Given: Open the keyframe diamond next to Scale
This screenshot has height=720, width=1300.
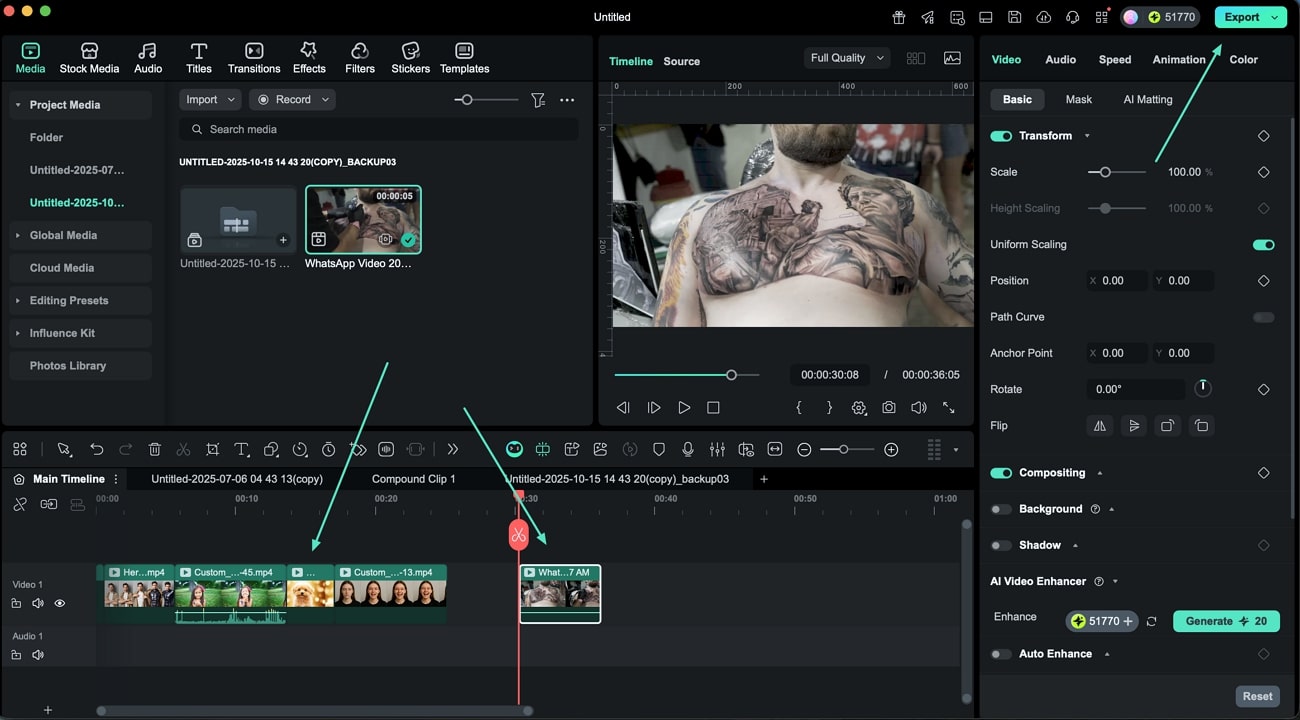Looking at the screenshot, I should click(x=1263, y=171).
